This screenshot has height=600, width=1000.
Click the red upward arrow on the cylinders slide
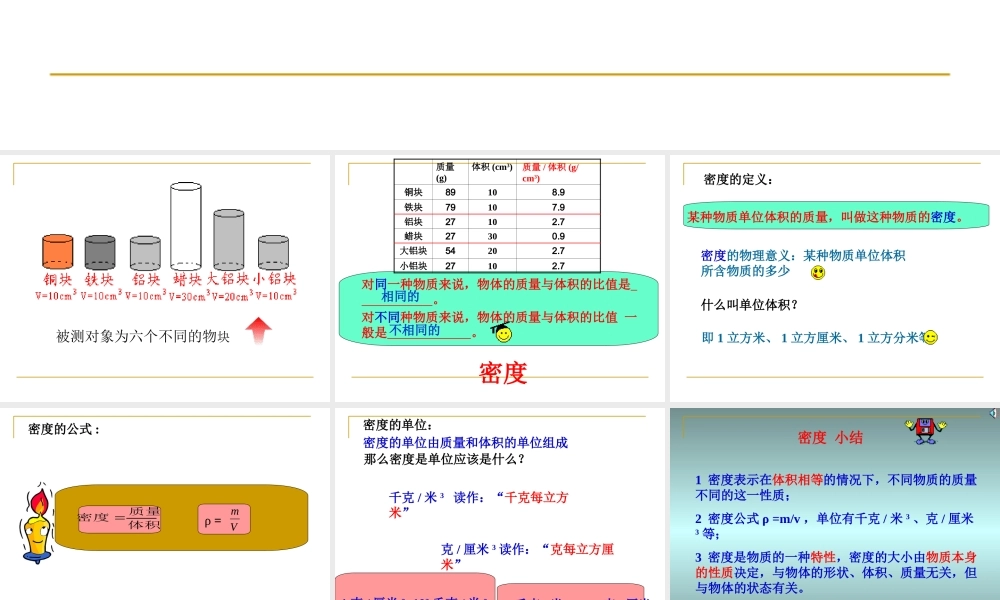pos(258,331)
